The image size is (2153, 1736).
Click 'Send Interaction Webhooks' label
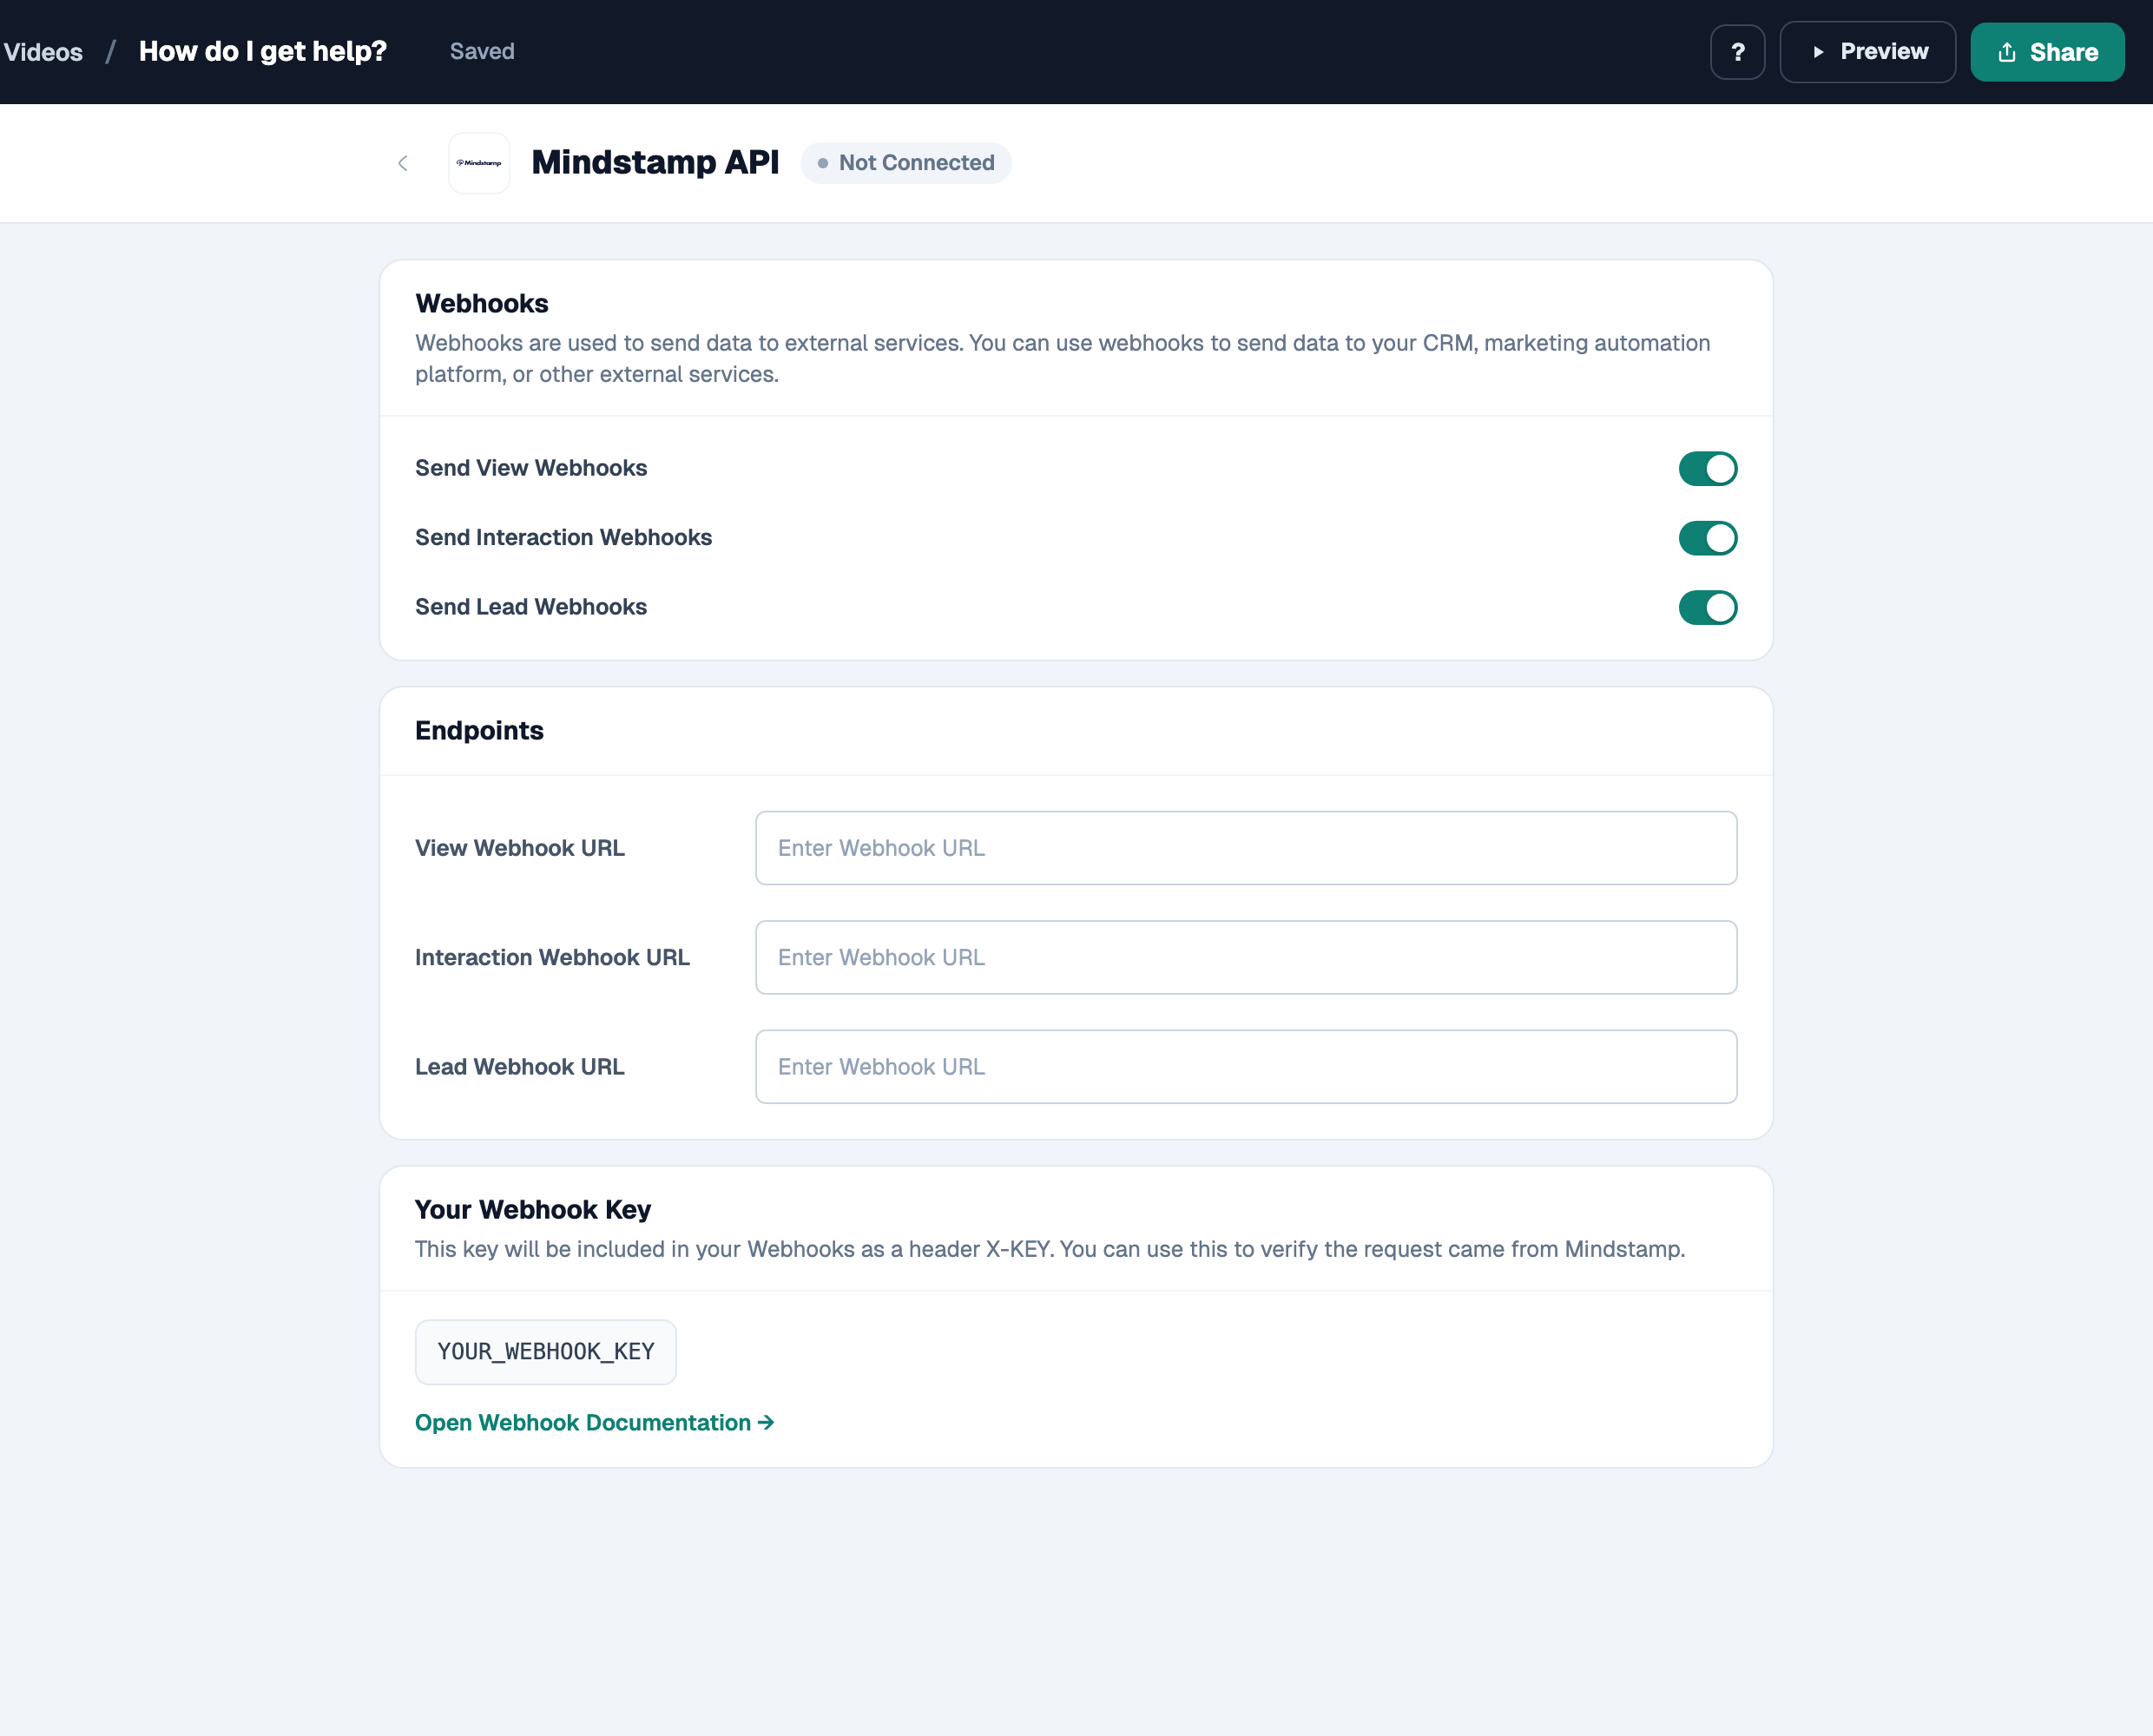(x=564, y=538)
